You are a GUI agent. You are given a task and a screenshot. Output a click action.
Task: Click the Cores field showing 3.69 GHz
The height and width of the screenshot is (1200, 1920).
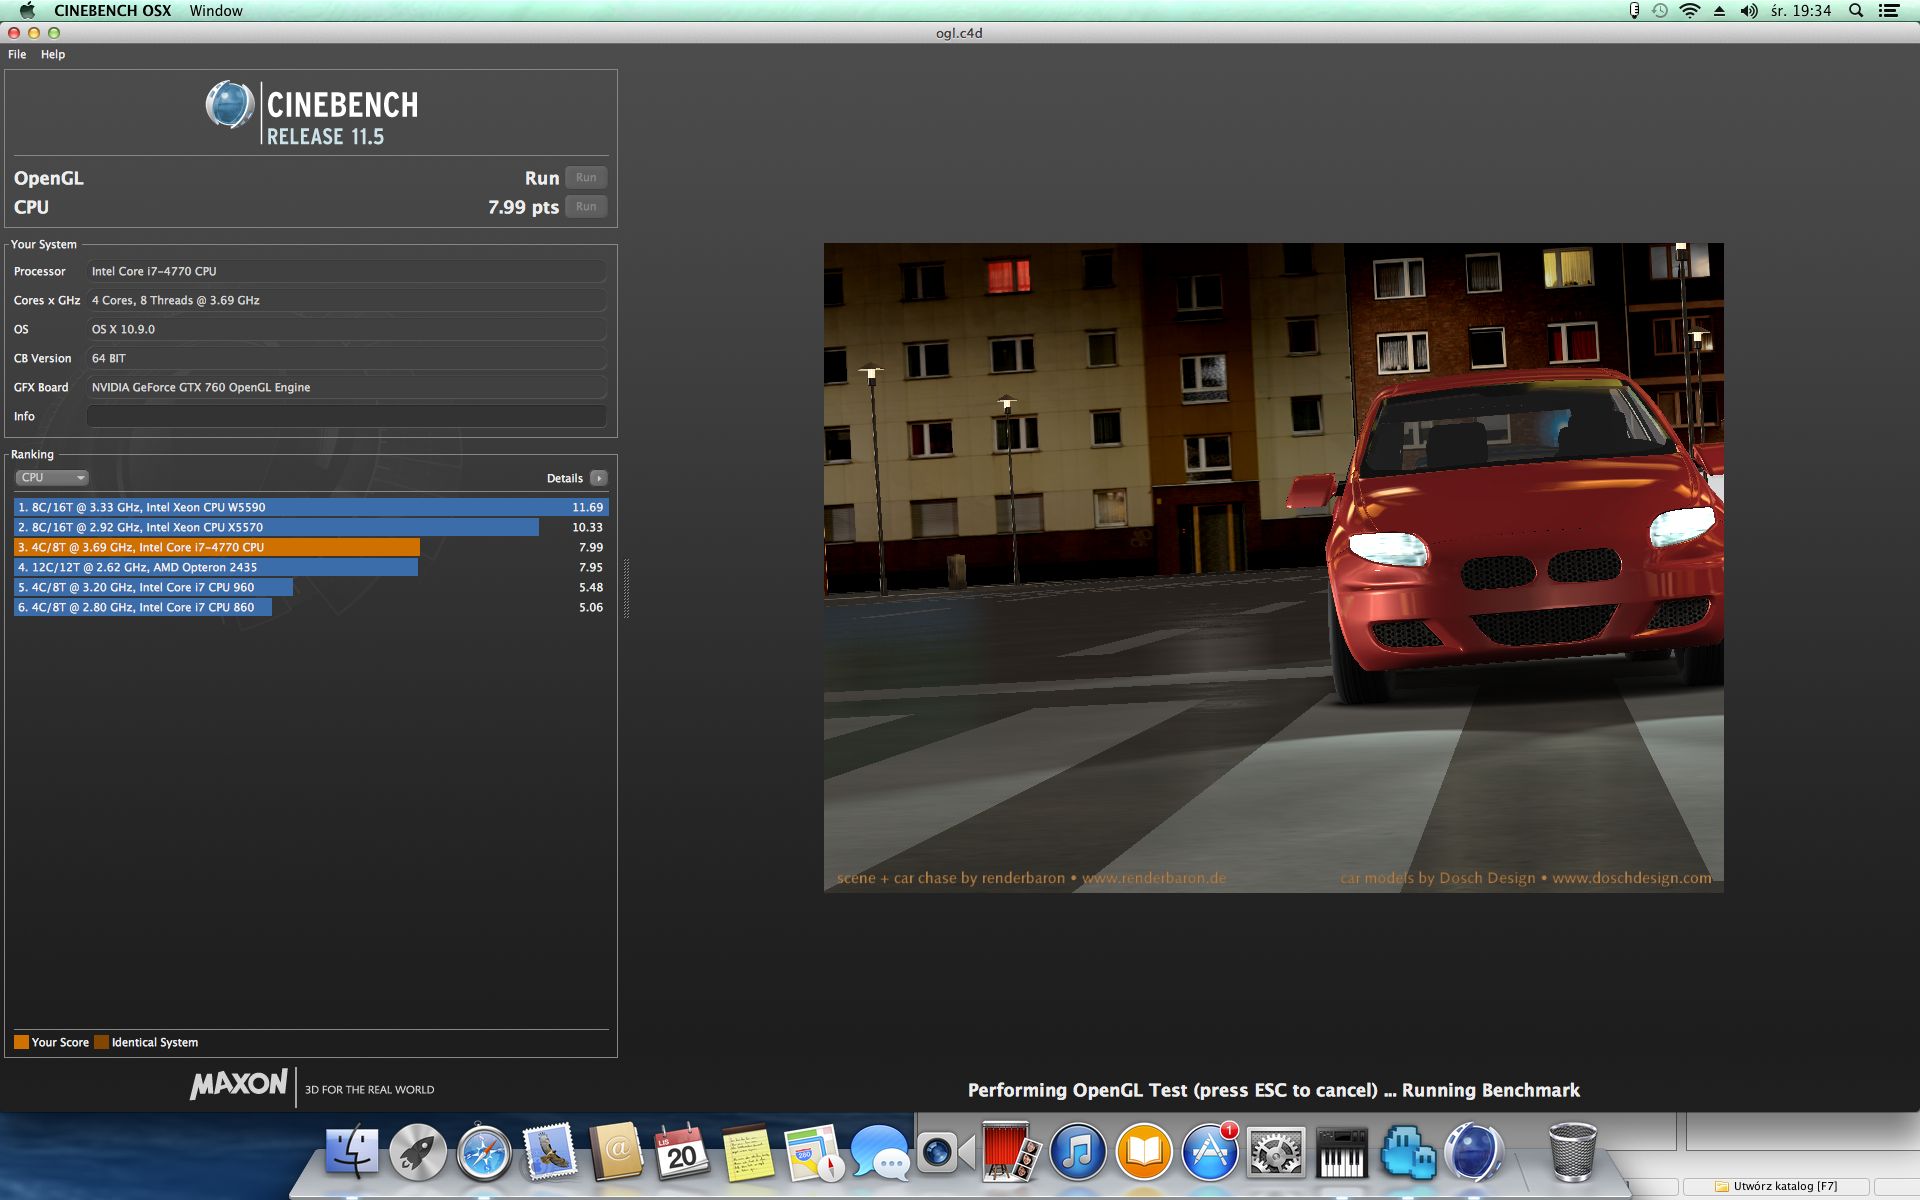pyautogui.click(x=347, y=300)
